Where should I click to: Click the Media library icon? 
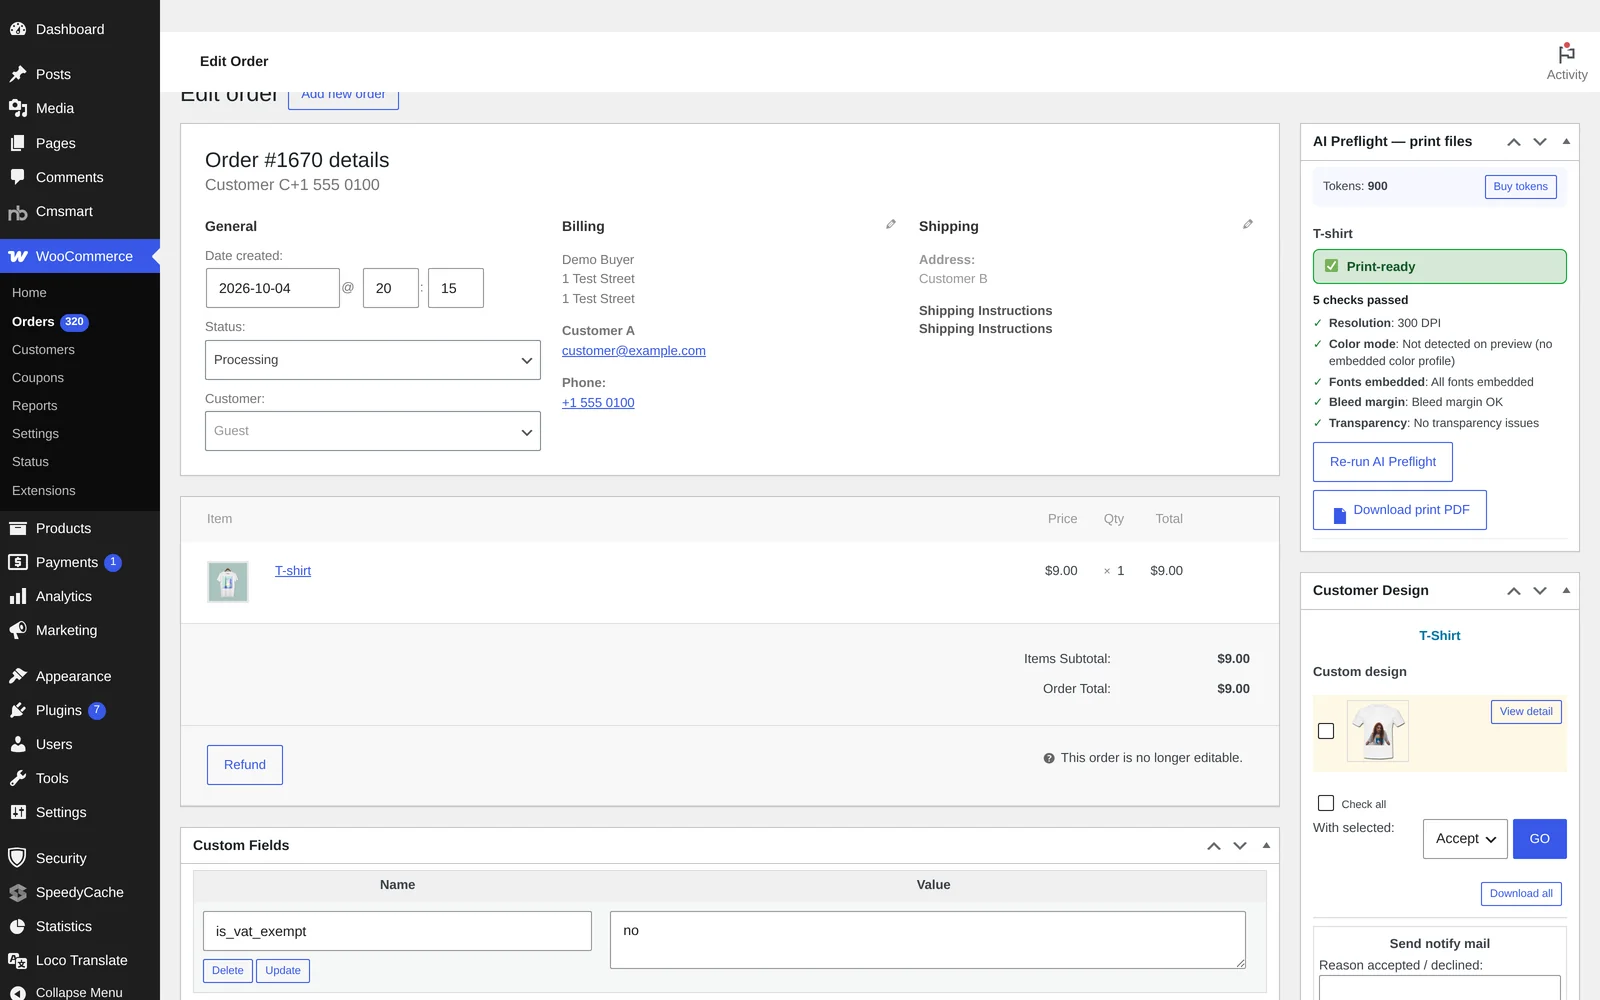(18, 108)
